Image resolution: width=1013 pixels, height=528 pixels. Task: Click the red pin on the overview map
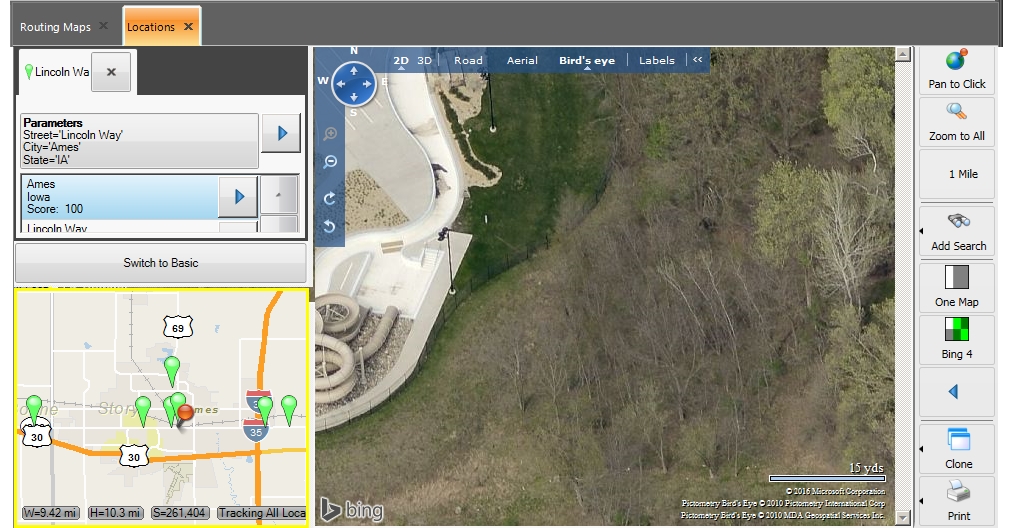(x=185, y=414)
